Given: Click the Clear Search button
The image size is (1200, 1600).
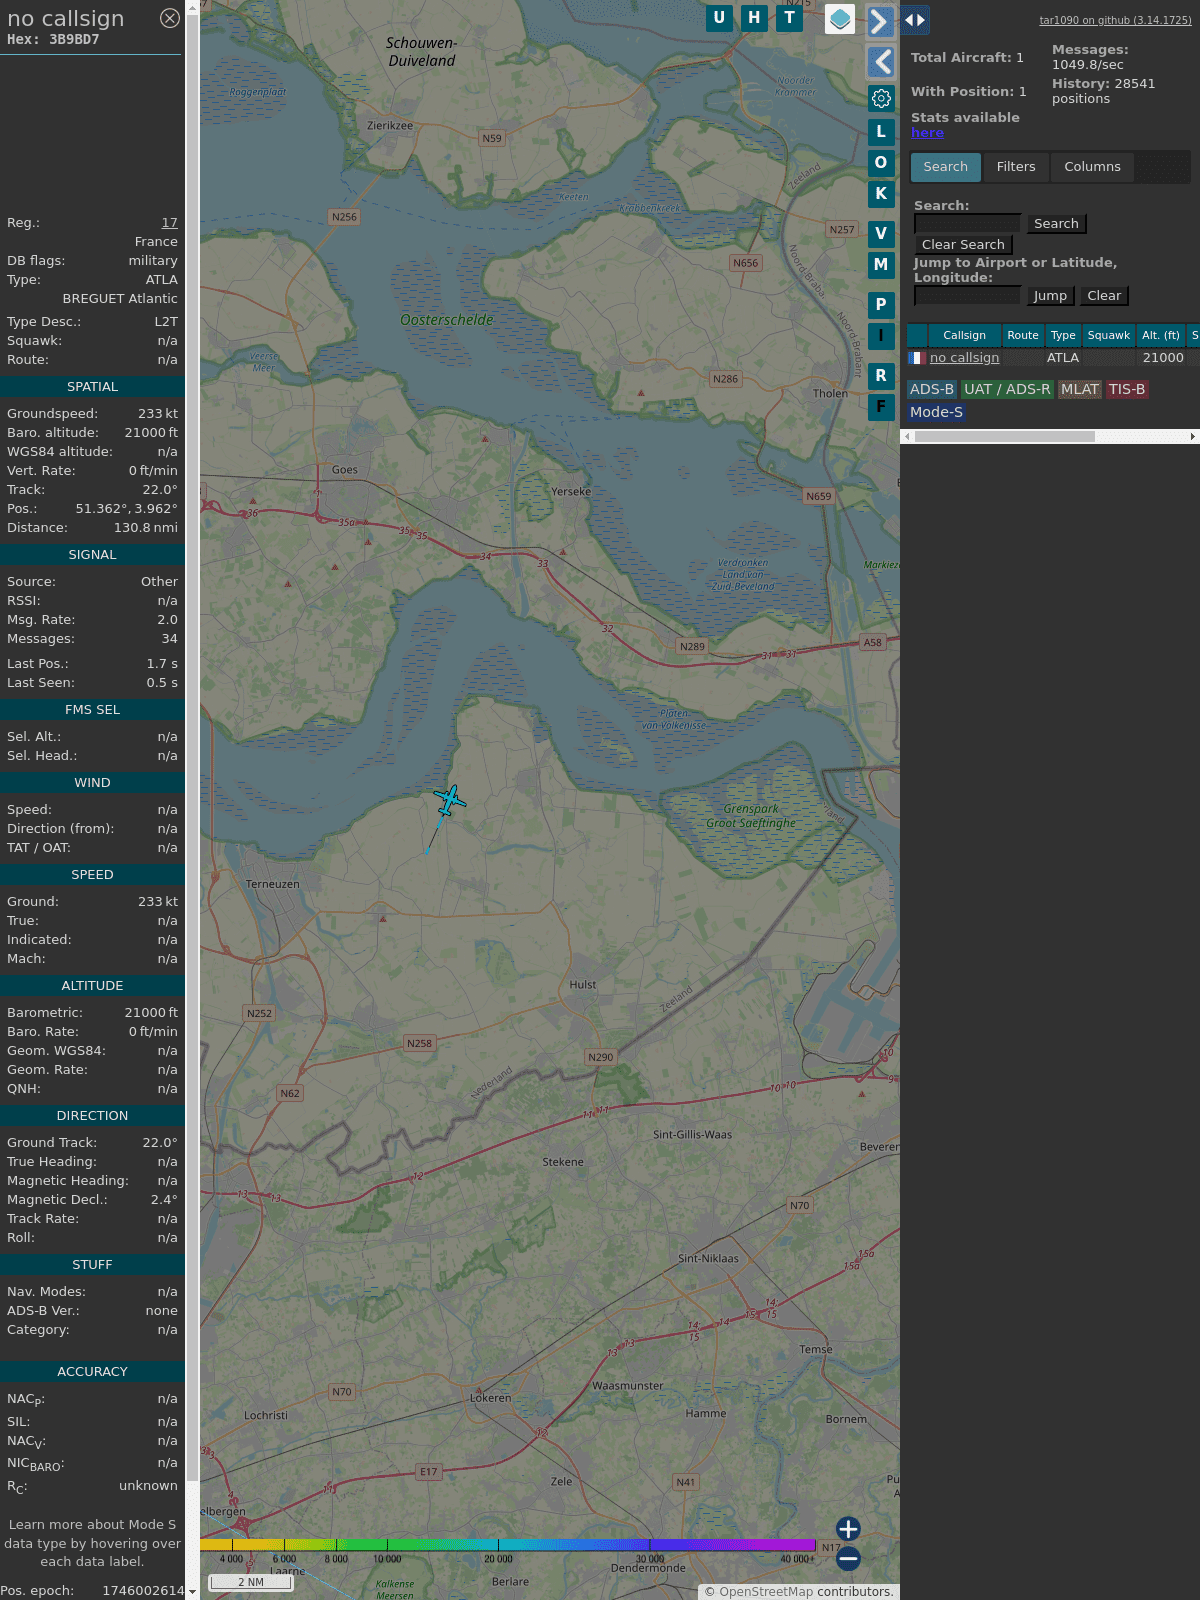Looking at the screenshot, I should (963, 245).
